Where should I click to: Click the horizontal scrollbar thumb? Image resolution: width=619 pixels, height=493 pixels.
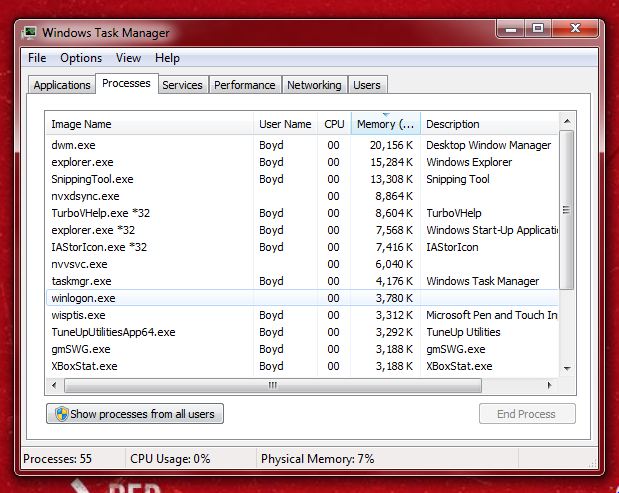click(273, 385)
